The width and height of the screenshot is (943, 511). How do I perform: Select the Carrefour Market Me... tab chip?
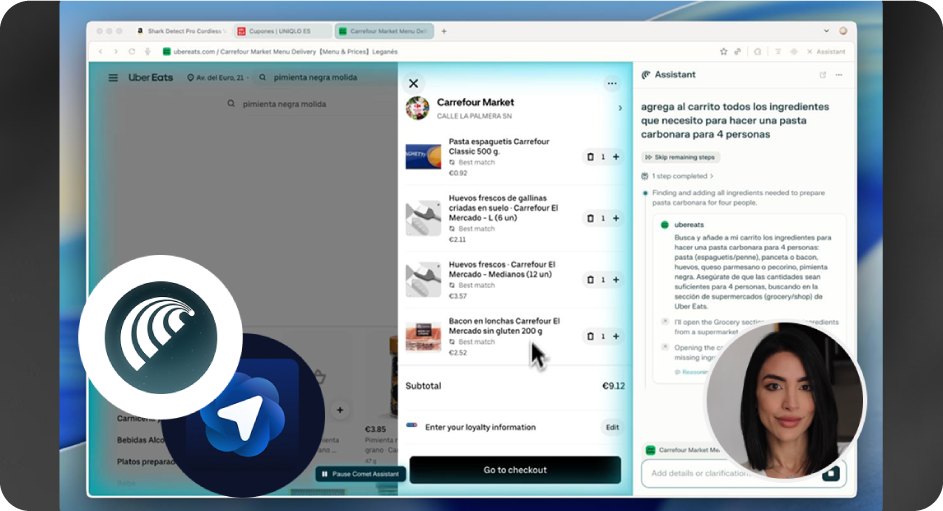684,450
